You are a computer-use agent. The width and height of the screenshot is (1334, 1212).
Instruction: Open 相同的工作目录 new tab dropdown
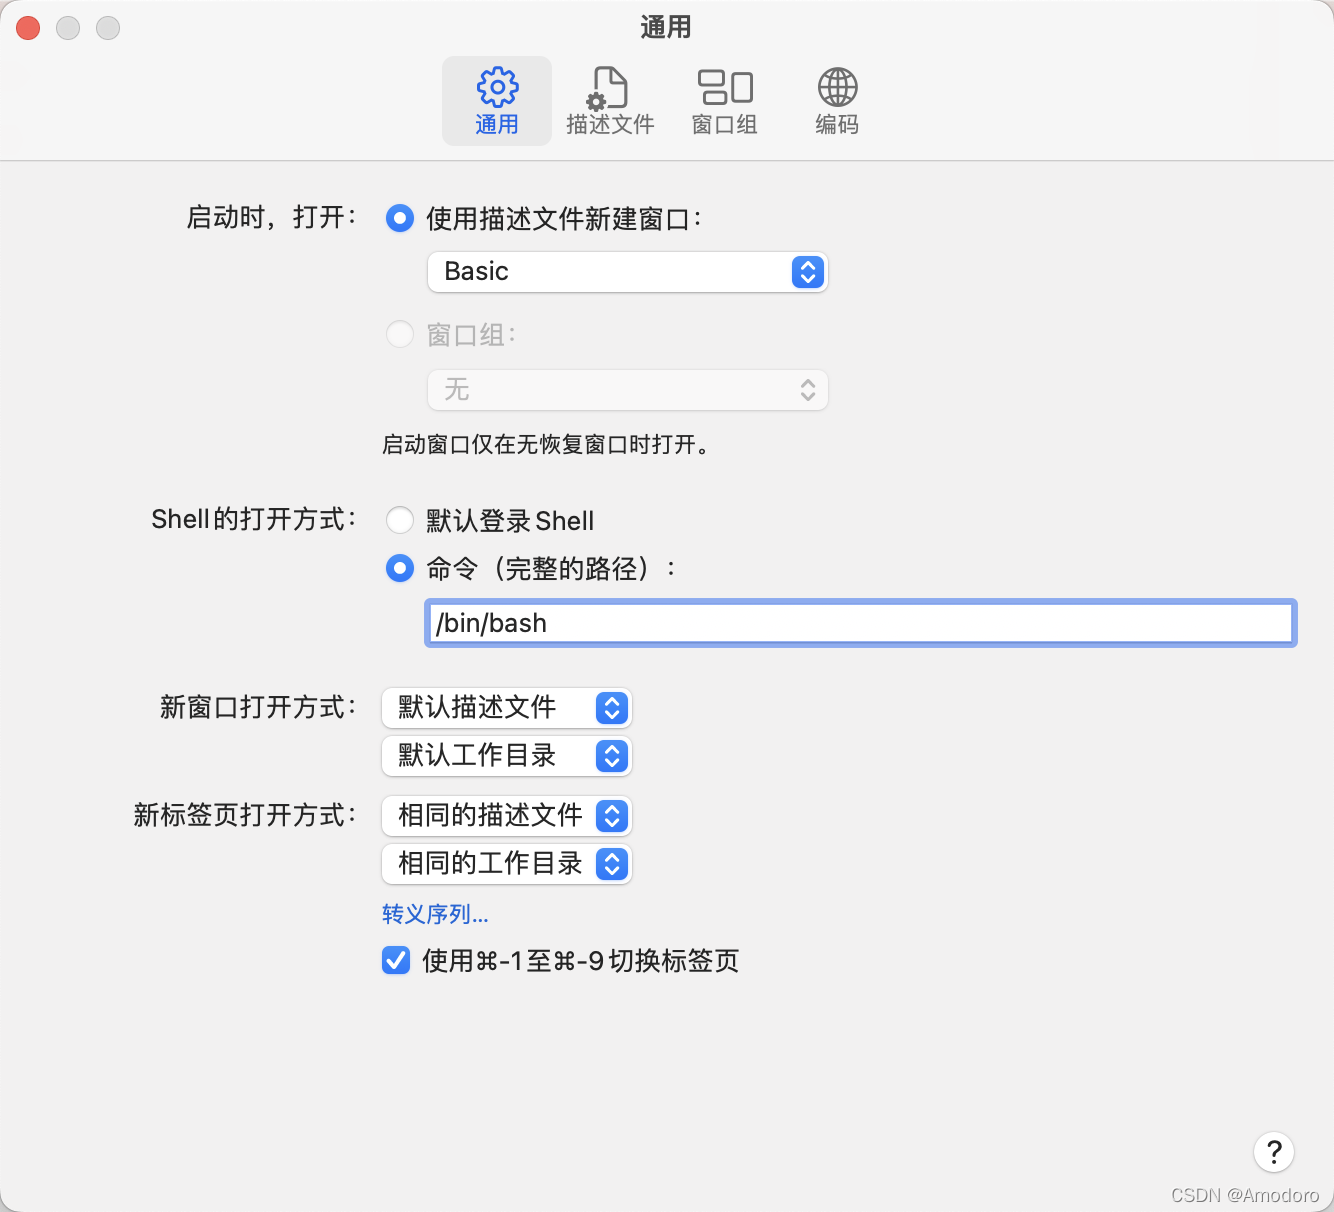tap(507, 864)
